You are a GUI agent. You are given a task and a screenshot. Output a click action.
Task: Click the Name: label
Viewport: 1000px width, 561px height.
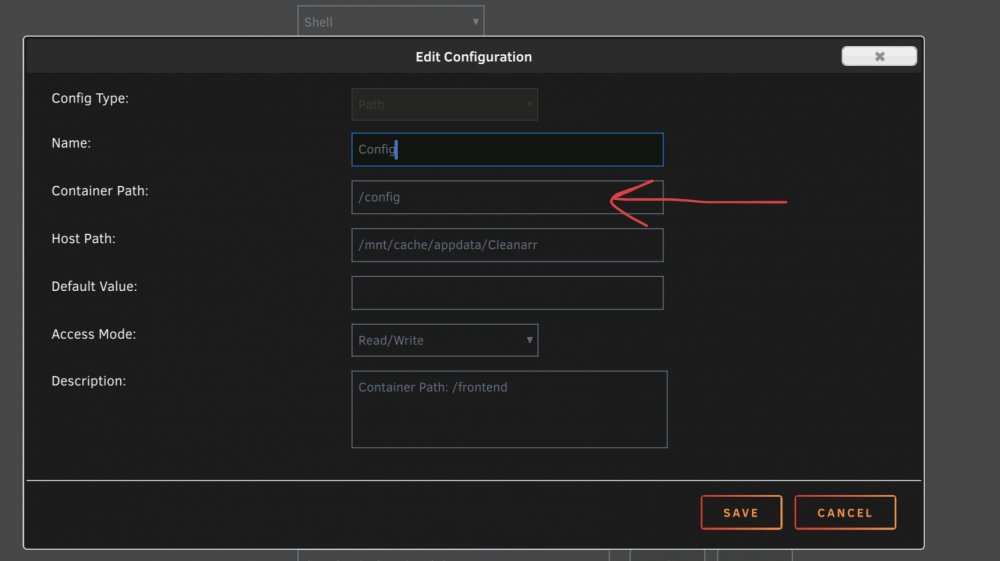71,143
